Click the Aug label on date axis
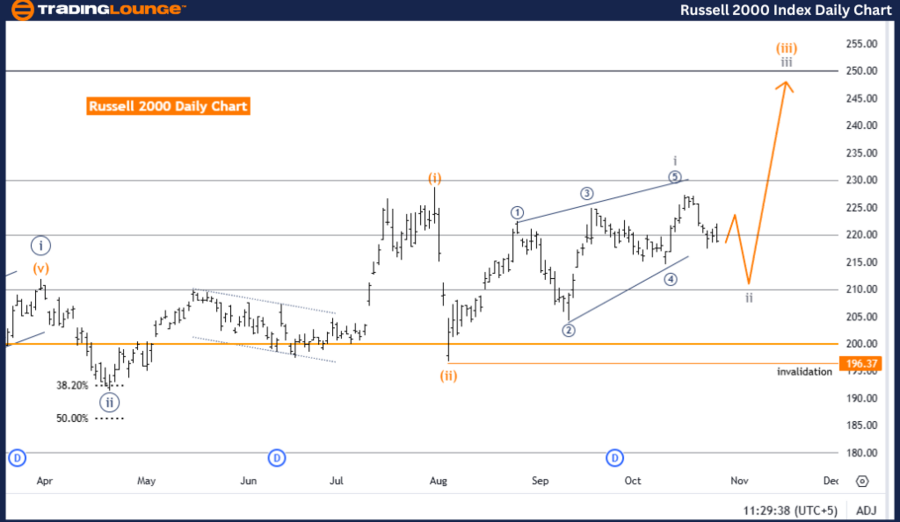Image resolution: width=900 pixels, height=522 pixels. [438, 481]
